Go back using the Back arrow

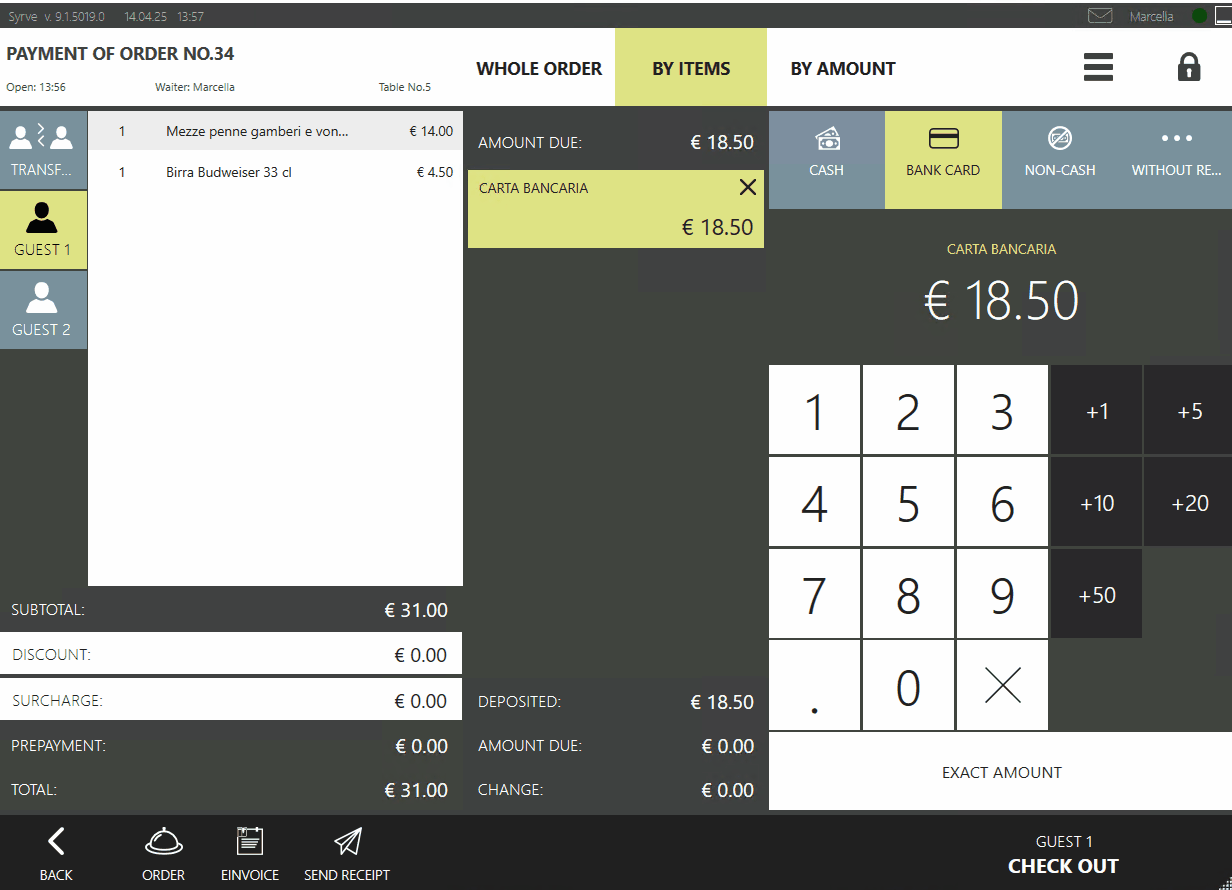pos(56,854)
